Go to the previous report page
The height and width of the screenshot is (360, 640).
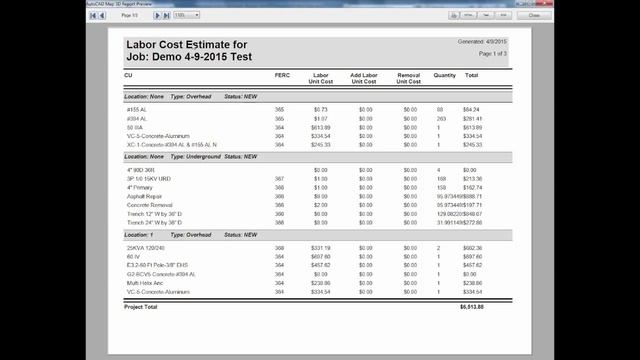[x=102, y=16]
